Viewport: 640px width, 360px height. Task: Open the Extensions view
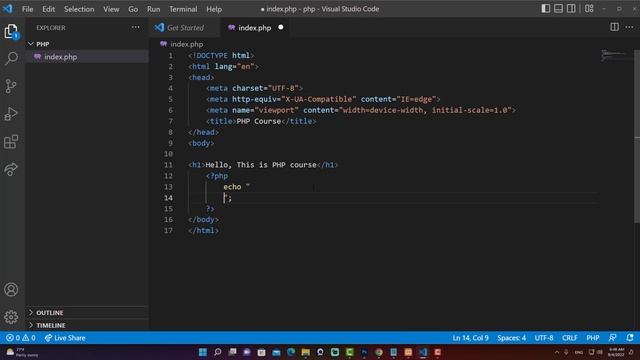(11, 142)
